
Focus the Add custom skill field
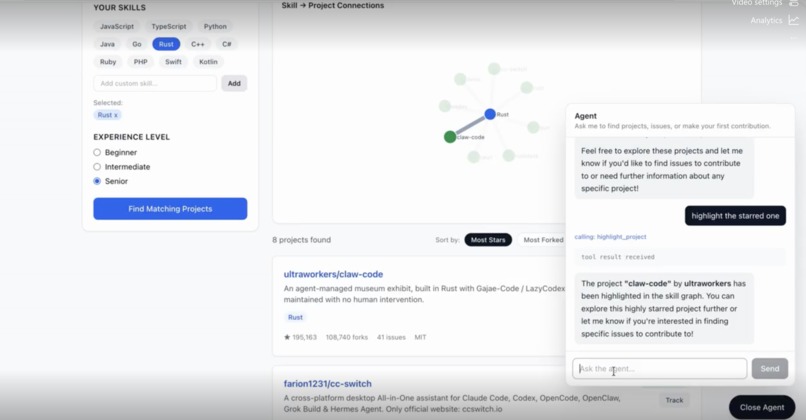click(x=155, y=83)
